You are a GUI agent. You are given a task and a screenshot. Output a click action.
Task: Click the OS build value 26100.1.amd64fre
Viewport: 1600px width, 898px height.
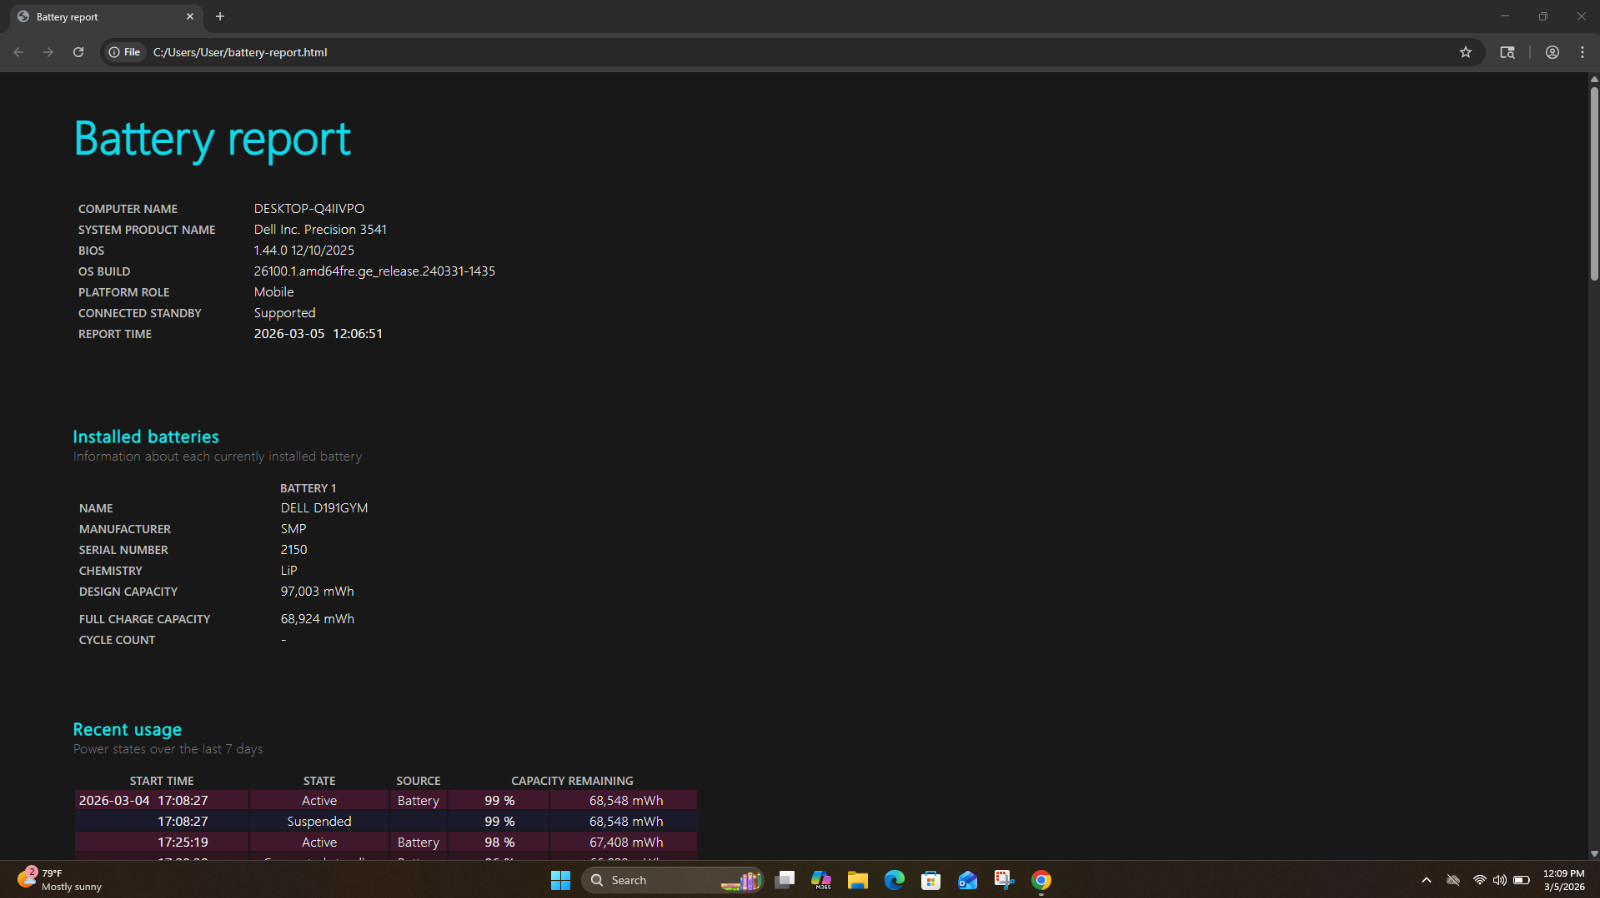click(374, 272)
